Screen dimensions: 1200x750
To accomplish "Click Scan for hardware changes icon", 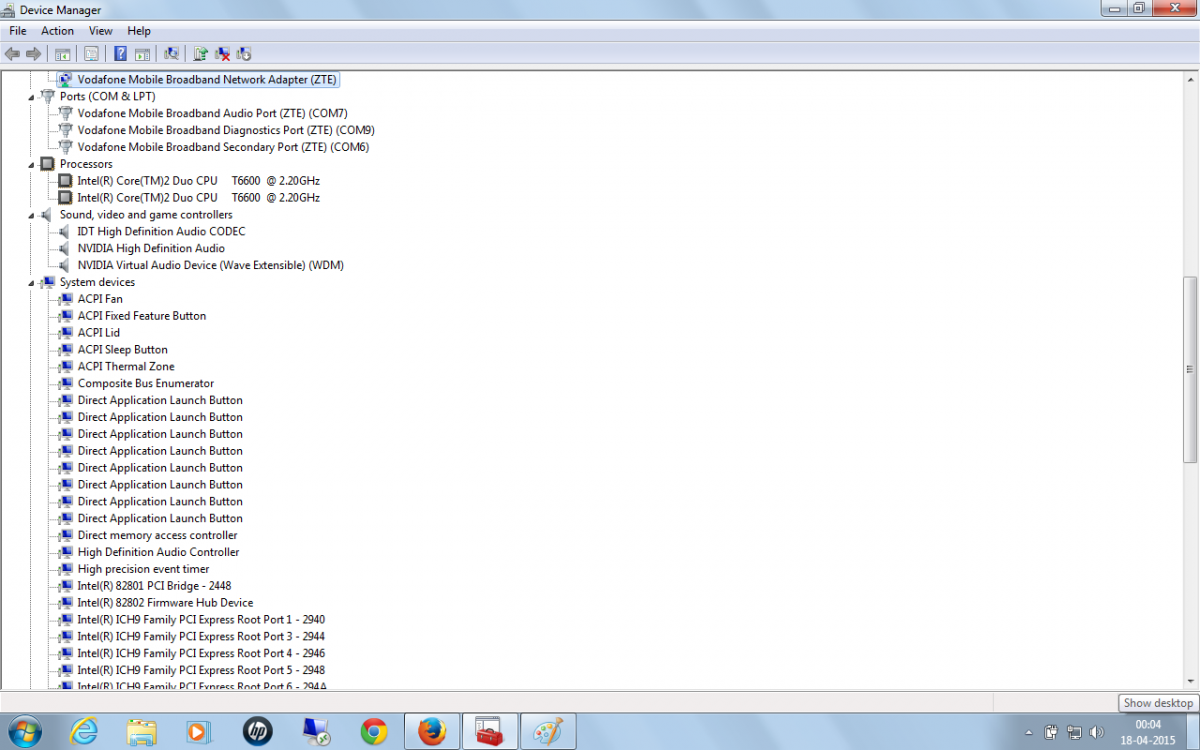I will point(171,53).
